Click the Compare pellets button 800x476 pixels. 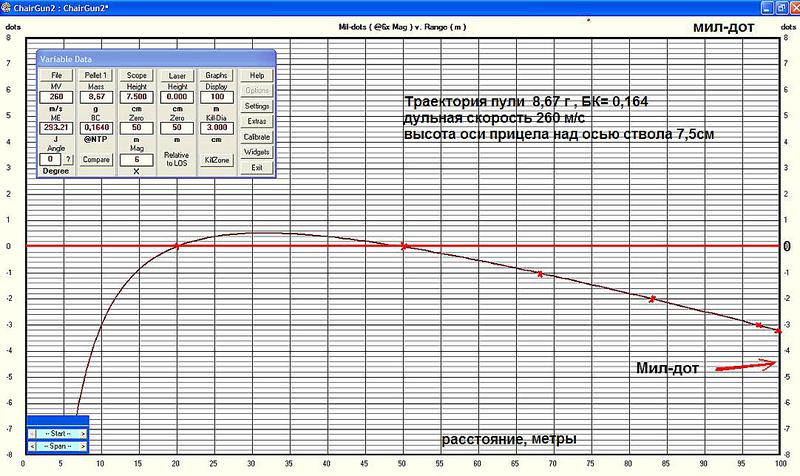pos(96,158)
